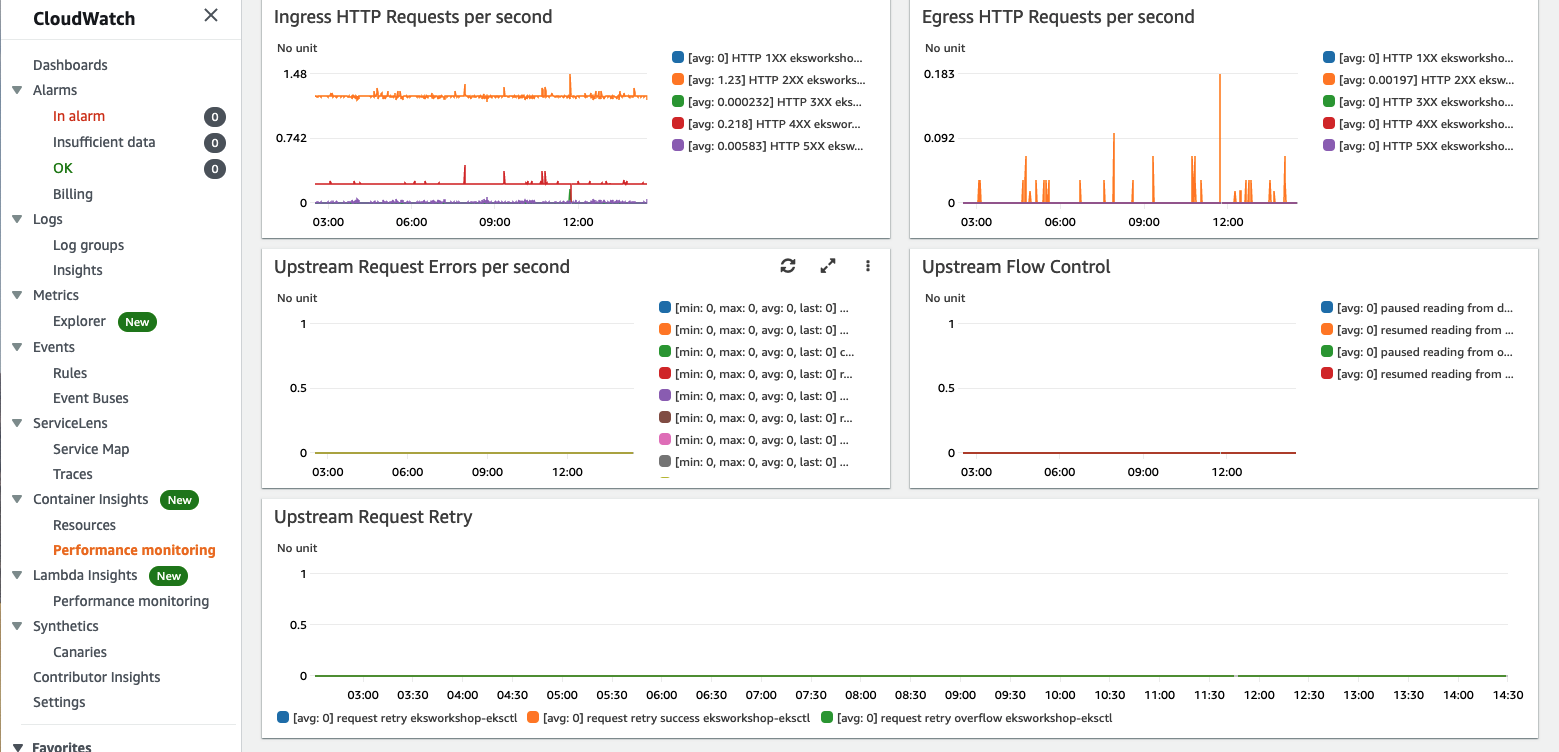1559x752 pixels.
Task: Maximize the Upstream Request Errors widget
Action: 828,266
